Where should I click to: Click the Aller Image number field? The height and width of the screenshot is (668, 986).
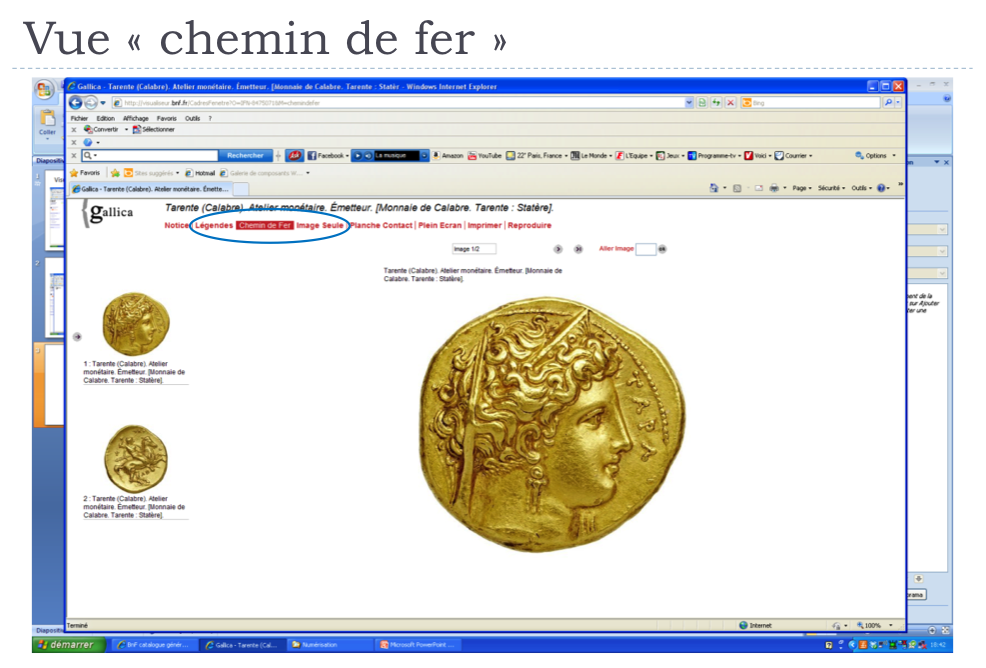(645, 249)
